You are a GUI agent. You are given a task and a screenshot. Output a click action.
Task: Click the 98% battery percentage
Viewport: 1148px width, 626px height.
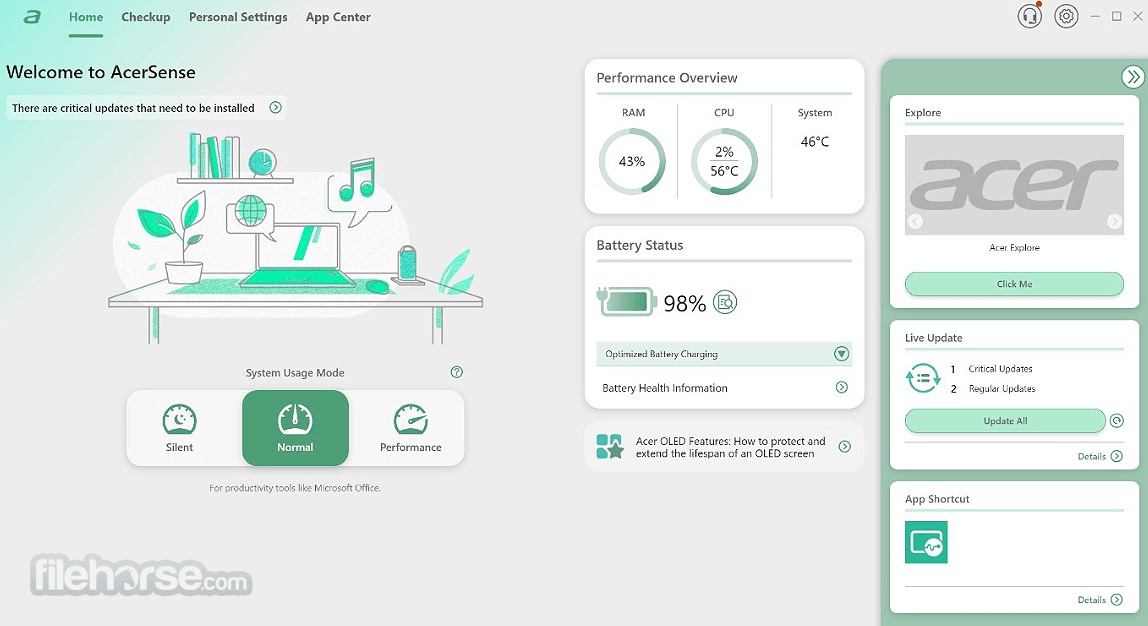click(685, 303)
